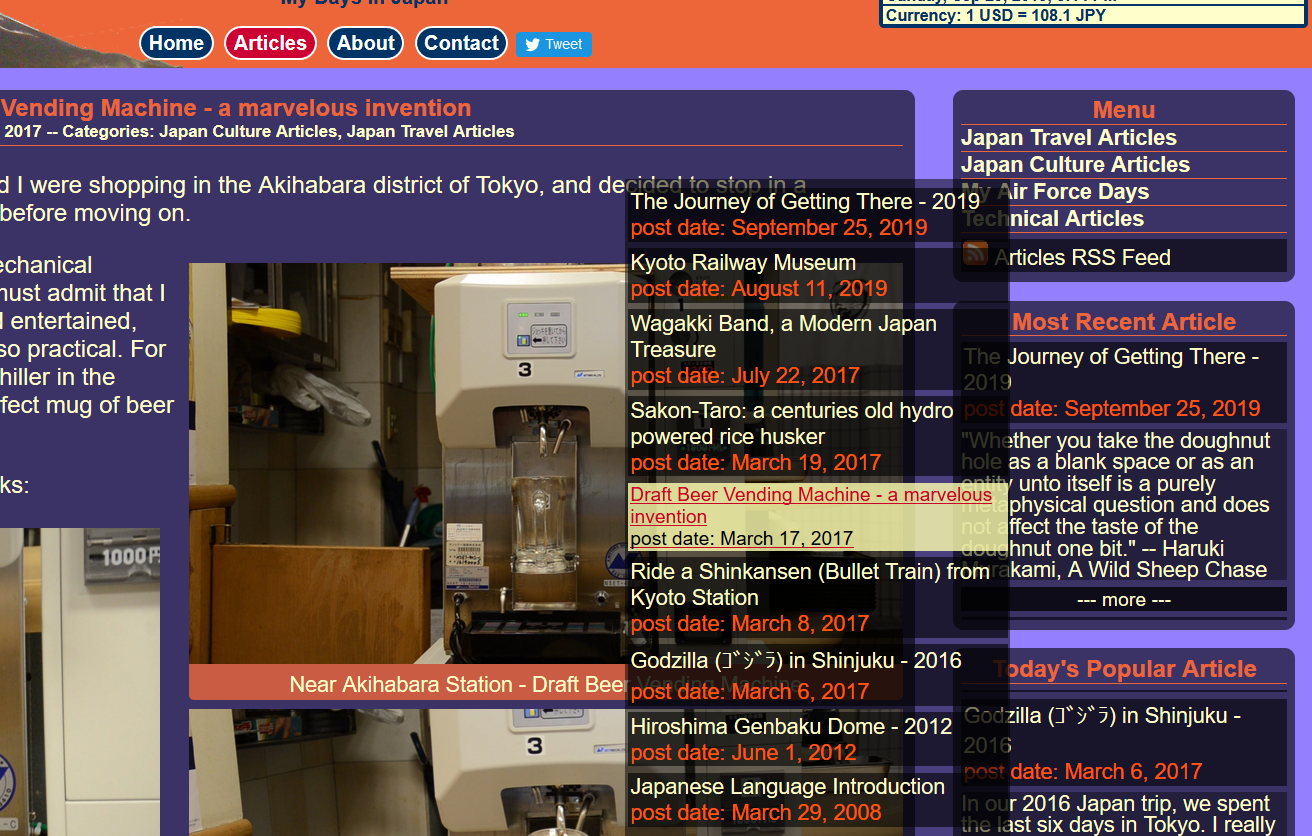Click the 1000 yen slot photo
The image size is (1312, 836).
tap(80, 682)
